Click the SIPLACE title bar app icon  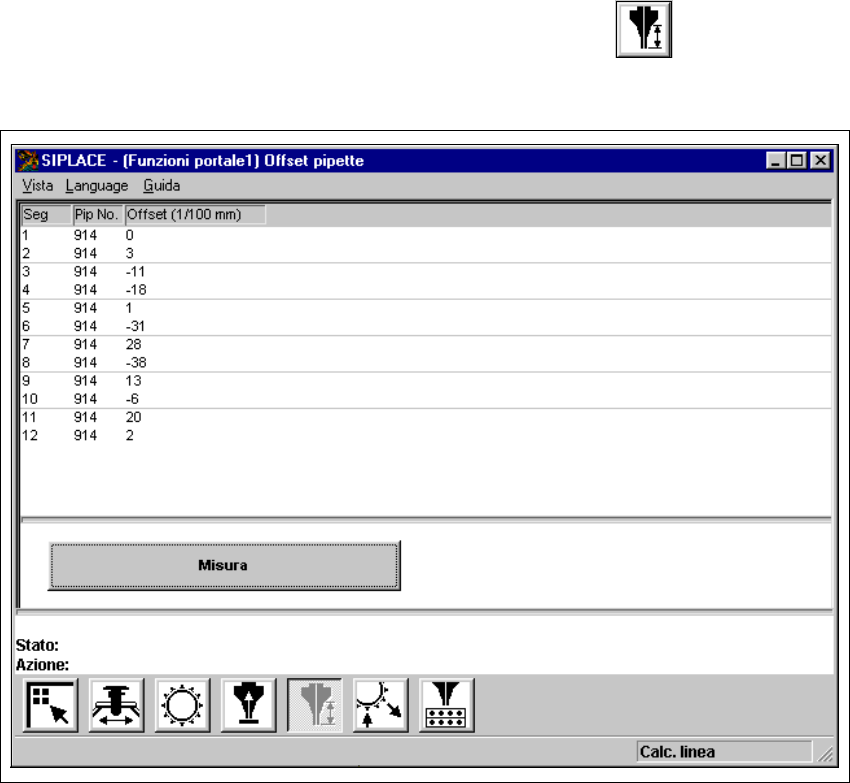pyautogui.click(x=28, y=161)
